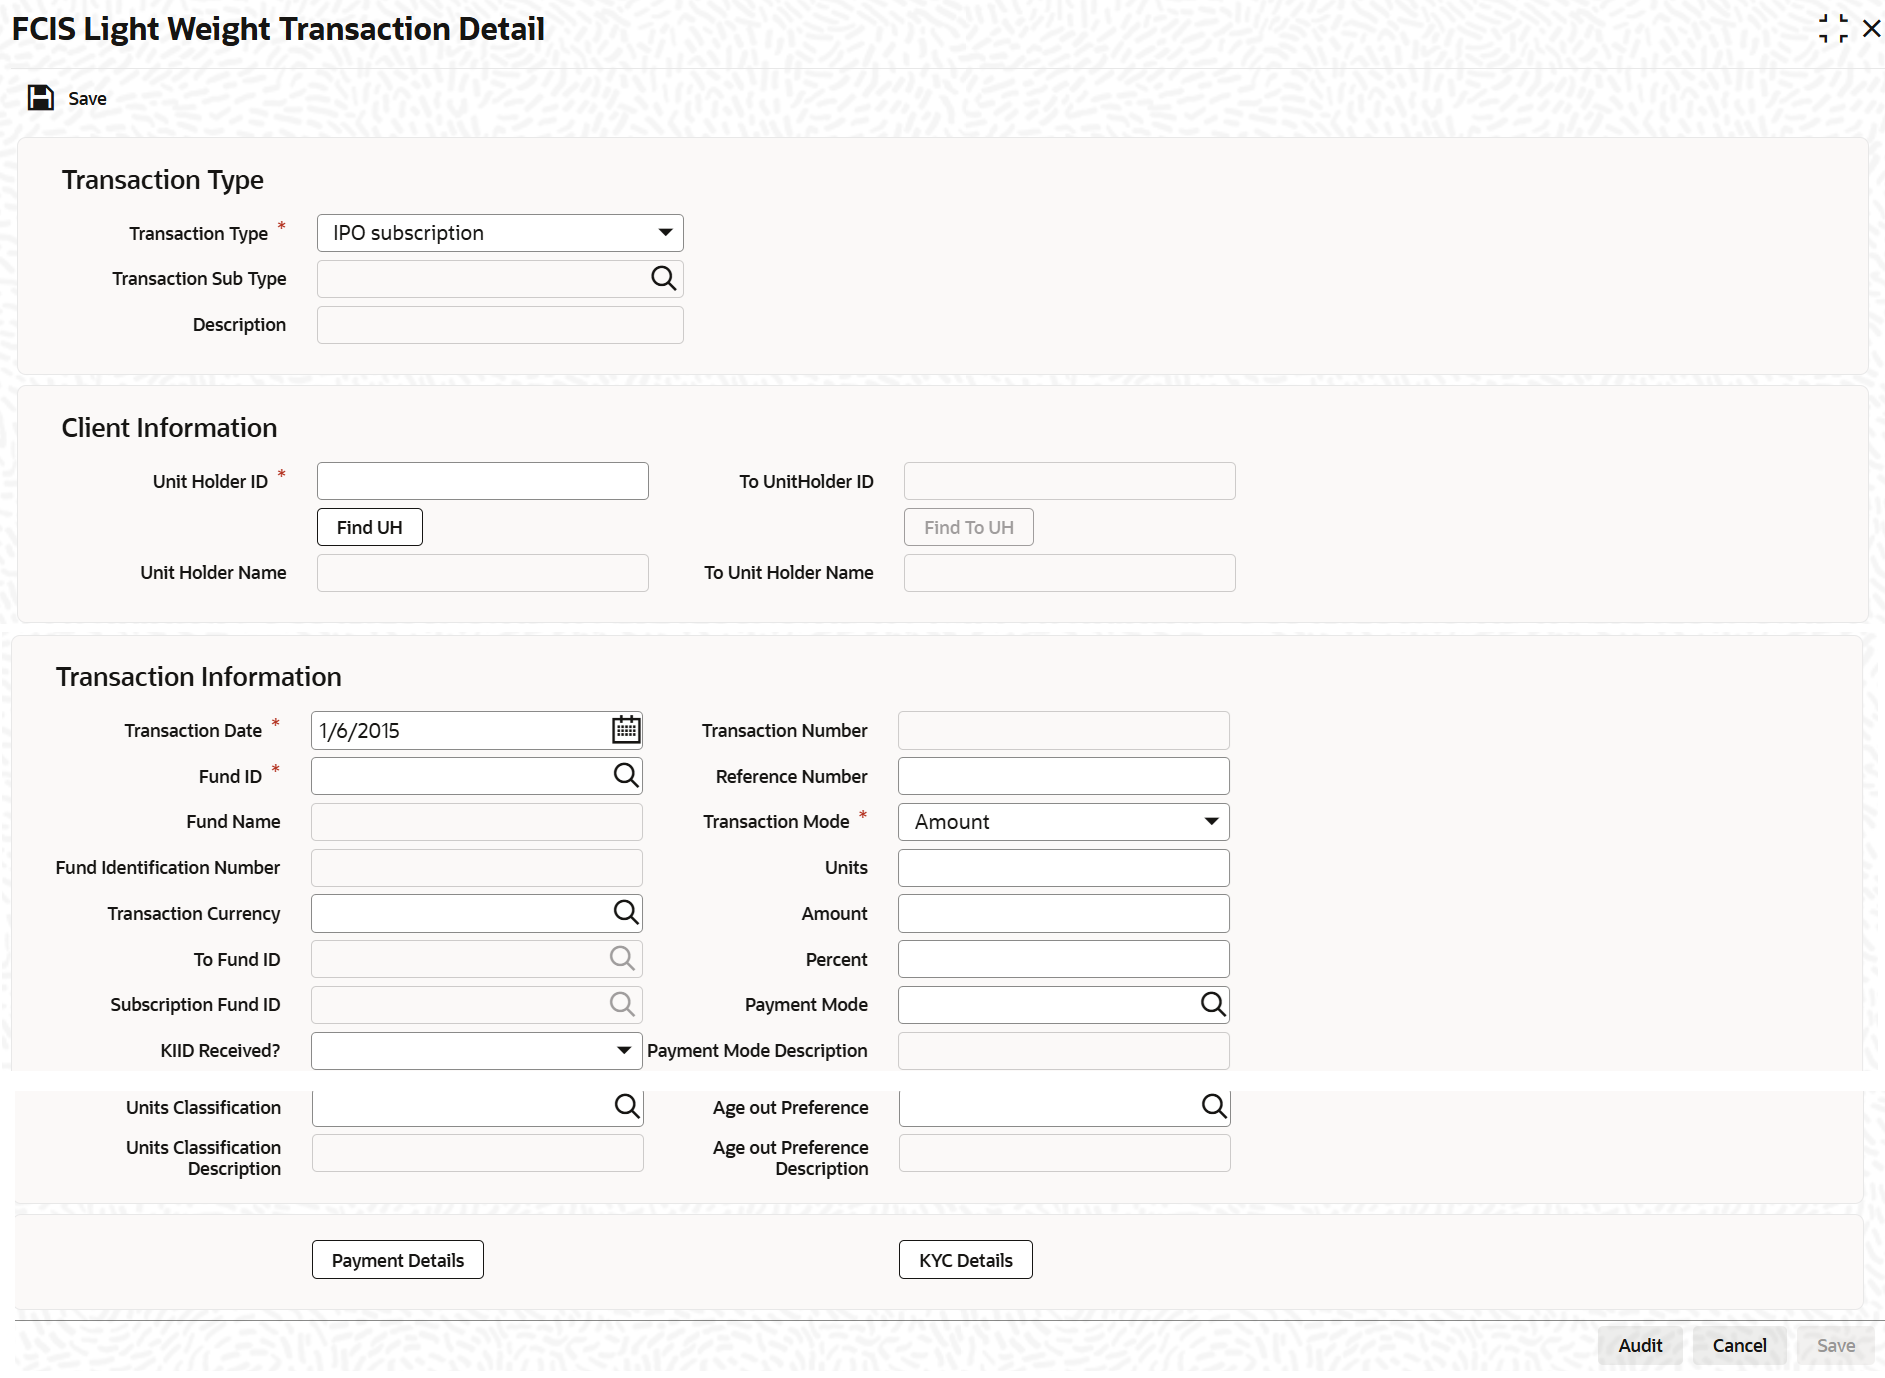Open KYC Details
The height and width of the screenshot is (1378, 1885).
click(x=966, y=1260)
